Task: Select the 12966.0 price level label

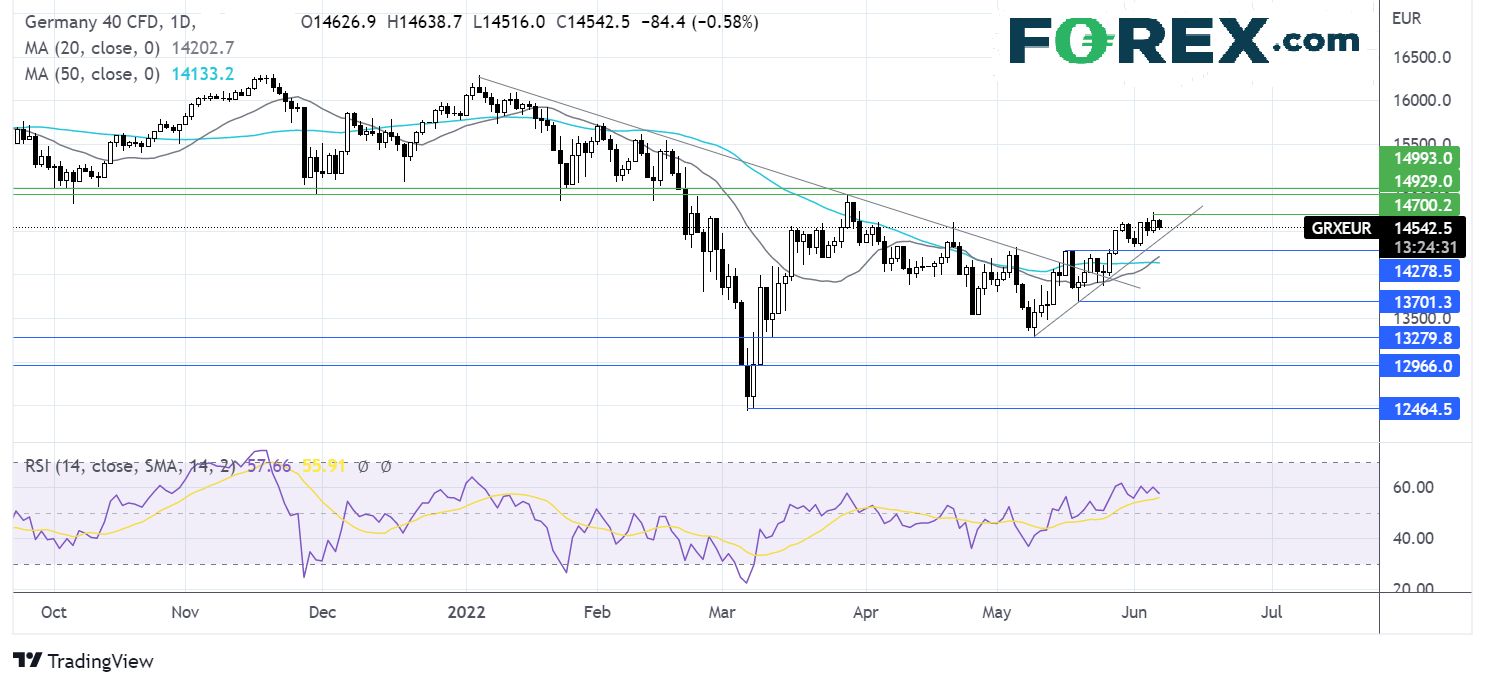Action: click(1420, 366)
